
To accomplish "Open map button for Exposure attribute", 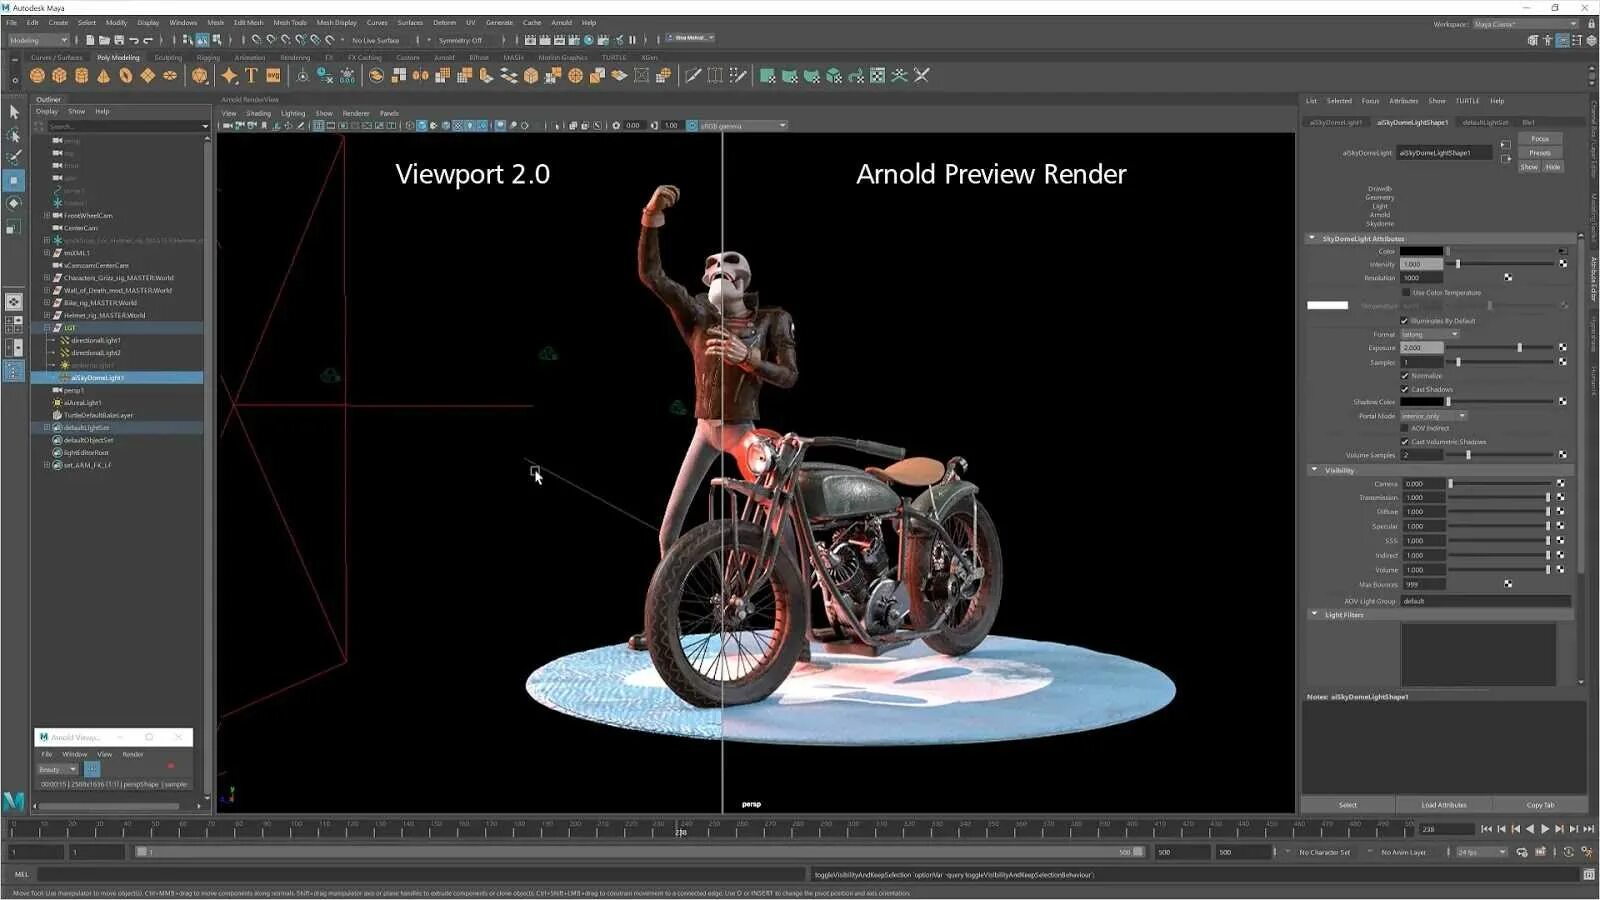I will (1563, 348).
